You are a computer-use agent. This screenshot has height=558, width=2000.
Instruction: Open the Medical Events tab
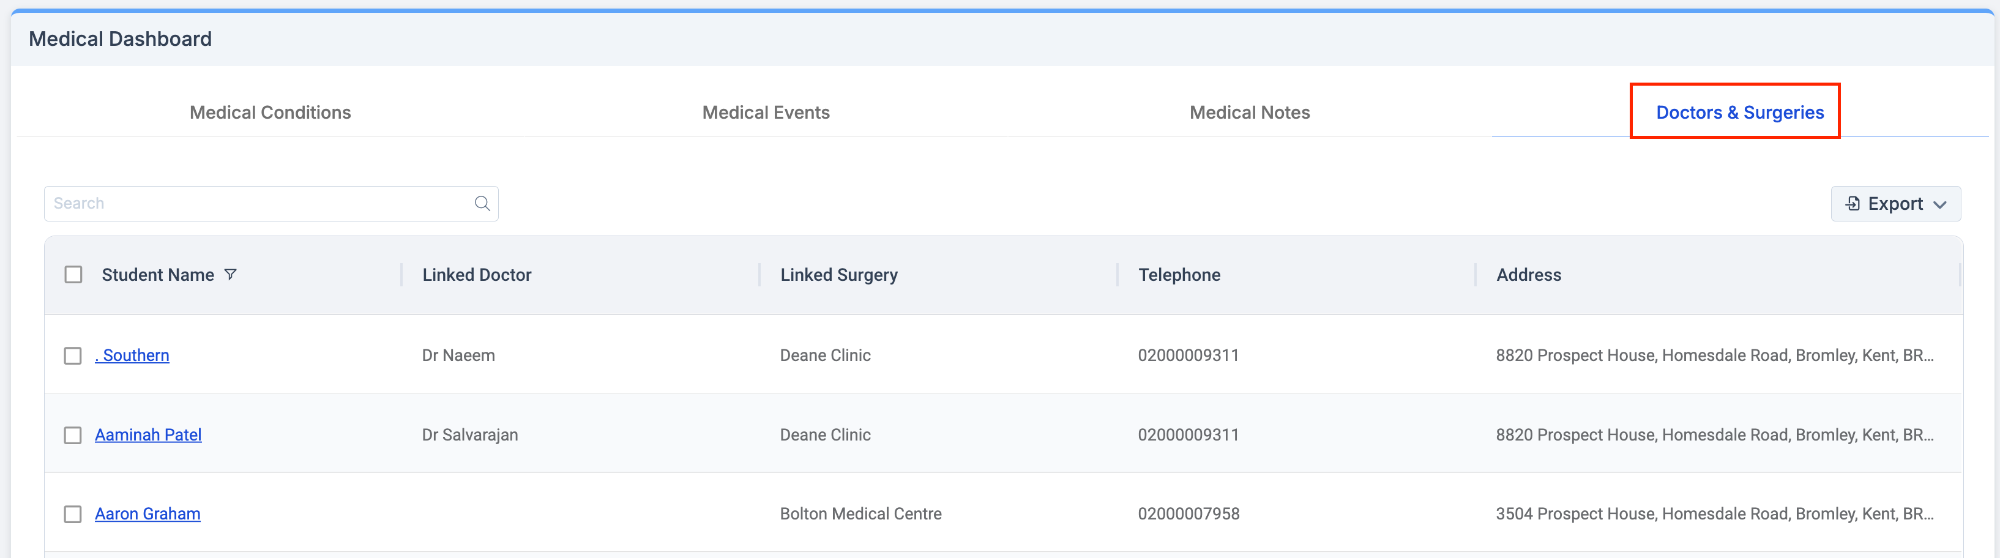pos(766,113)
